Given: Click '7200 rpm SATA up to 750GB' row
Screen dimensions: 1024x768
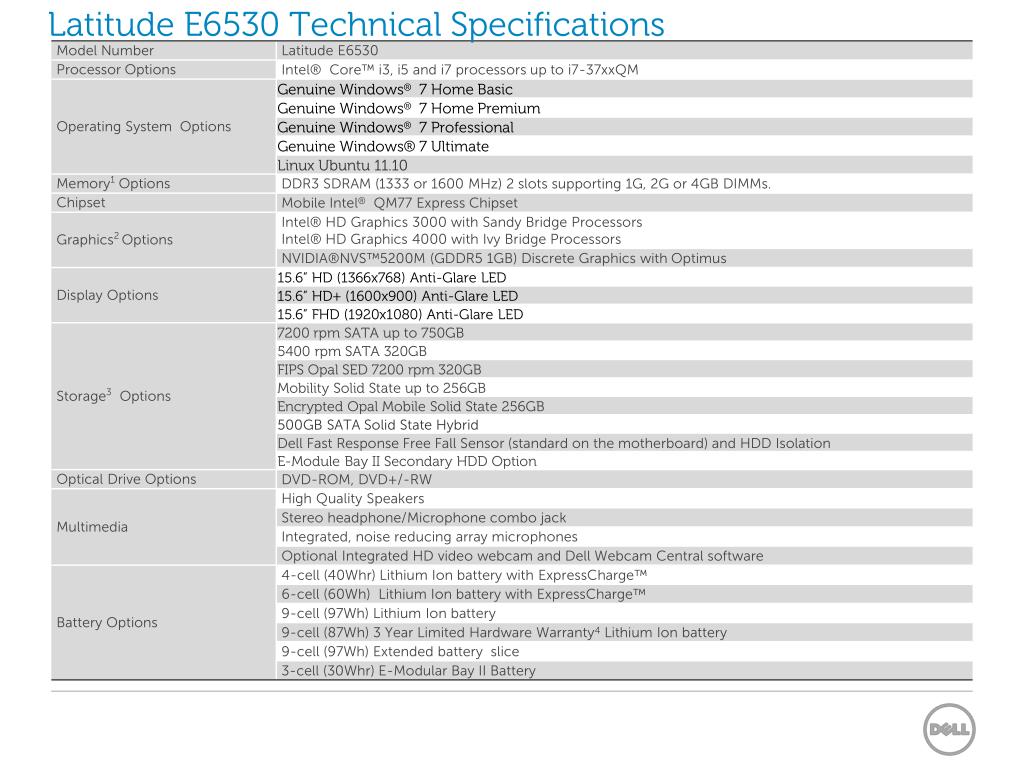Looking at the screenshot, I should tap(624, 332).
